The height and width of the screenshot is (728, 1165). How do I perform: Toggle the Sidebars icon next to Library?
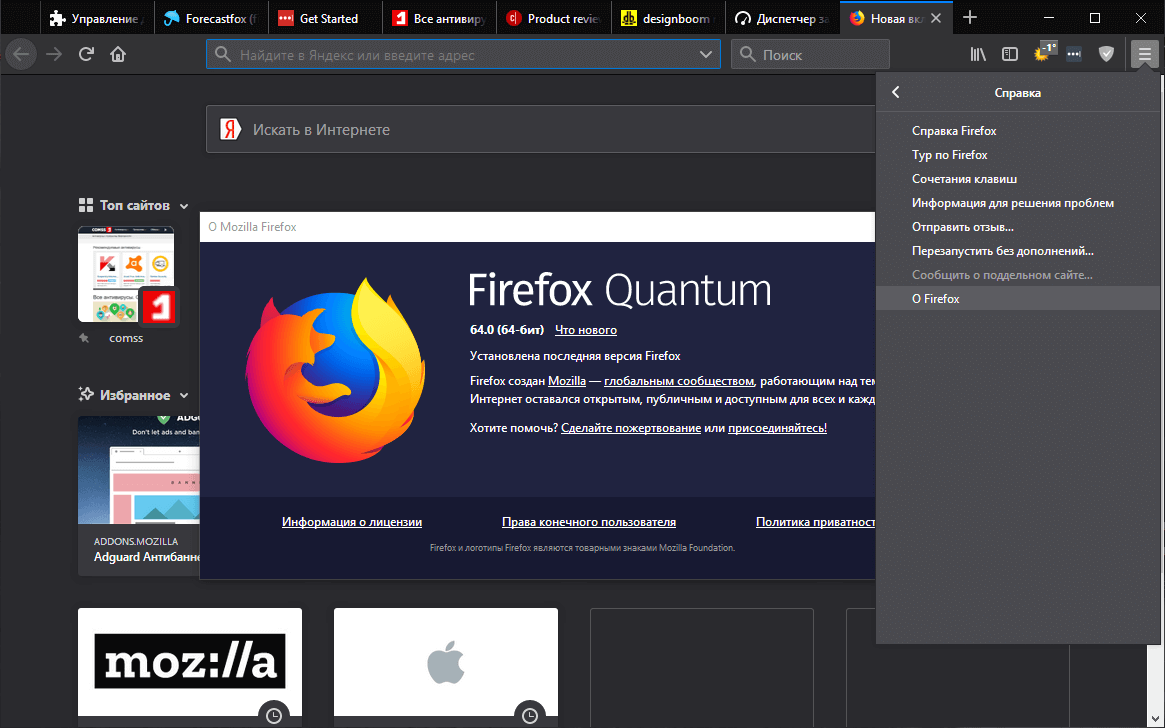(x=1010, y=54)
